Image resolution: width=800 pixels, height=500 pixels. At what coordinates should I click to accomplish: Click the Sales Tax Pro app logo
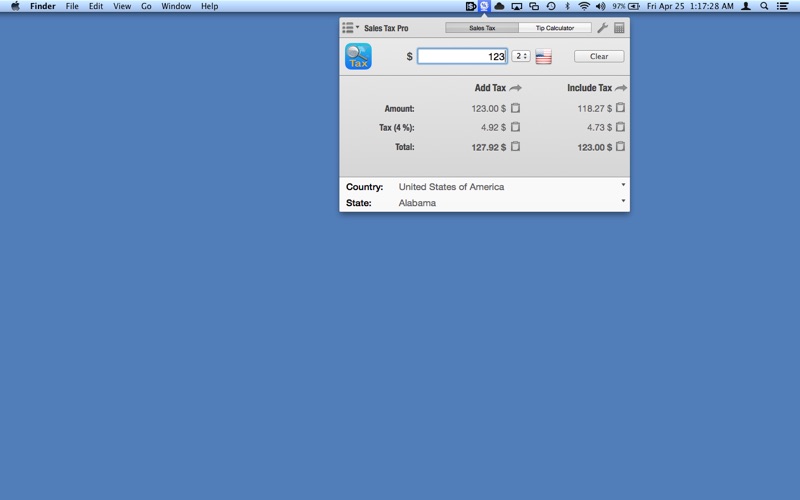coord(358,56)
